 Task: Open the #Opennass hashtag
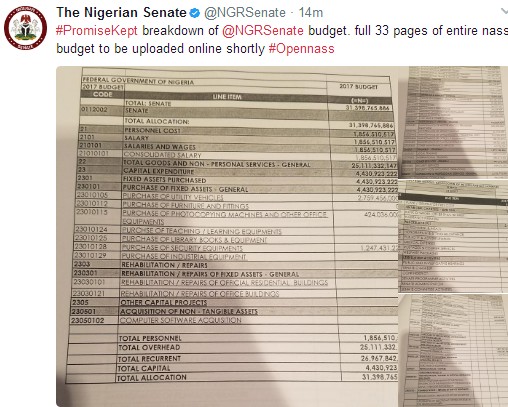tap(301, 49)
